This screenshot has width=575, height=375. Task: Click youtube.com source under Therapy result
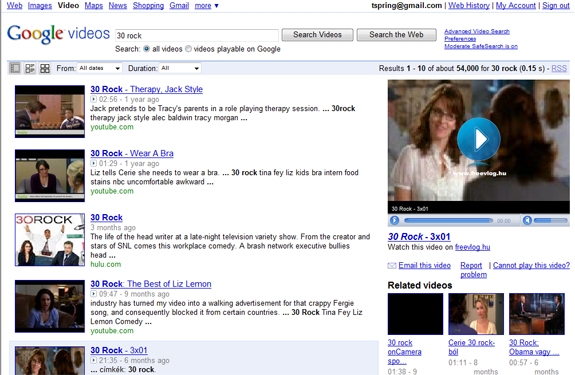point(112,127)
